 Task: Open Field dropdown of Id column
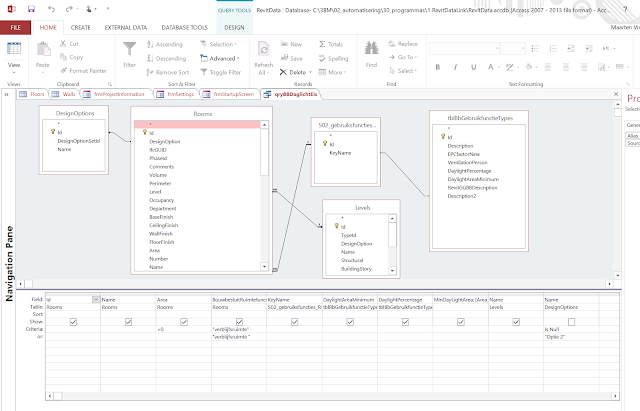(x=96, y=299)
